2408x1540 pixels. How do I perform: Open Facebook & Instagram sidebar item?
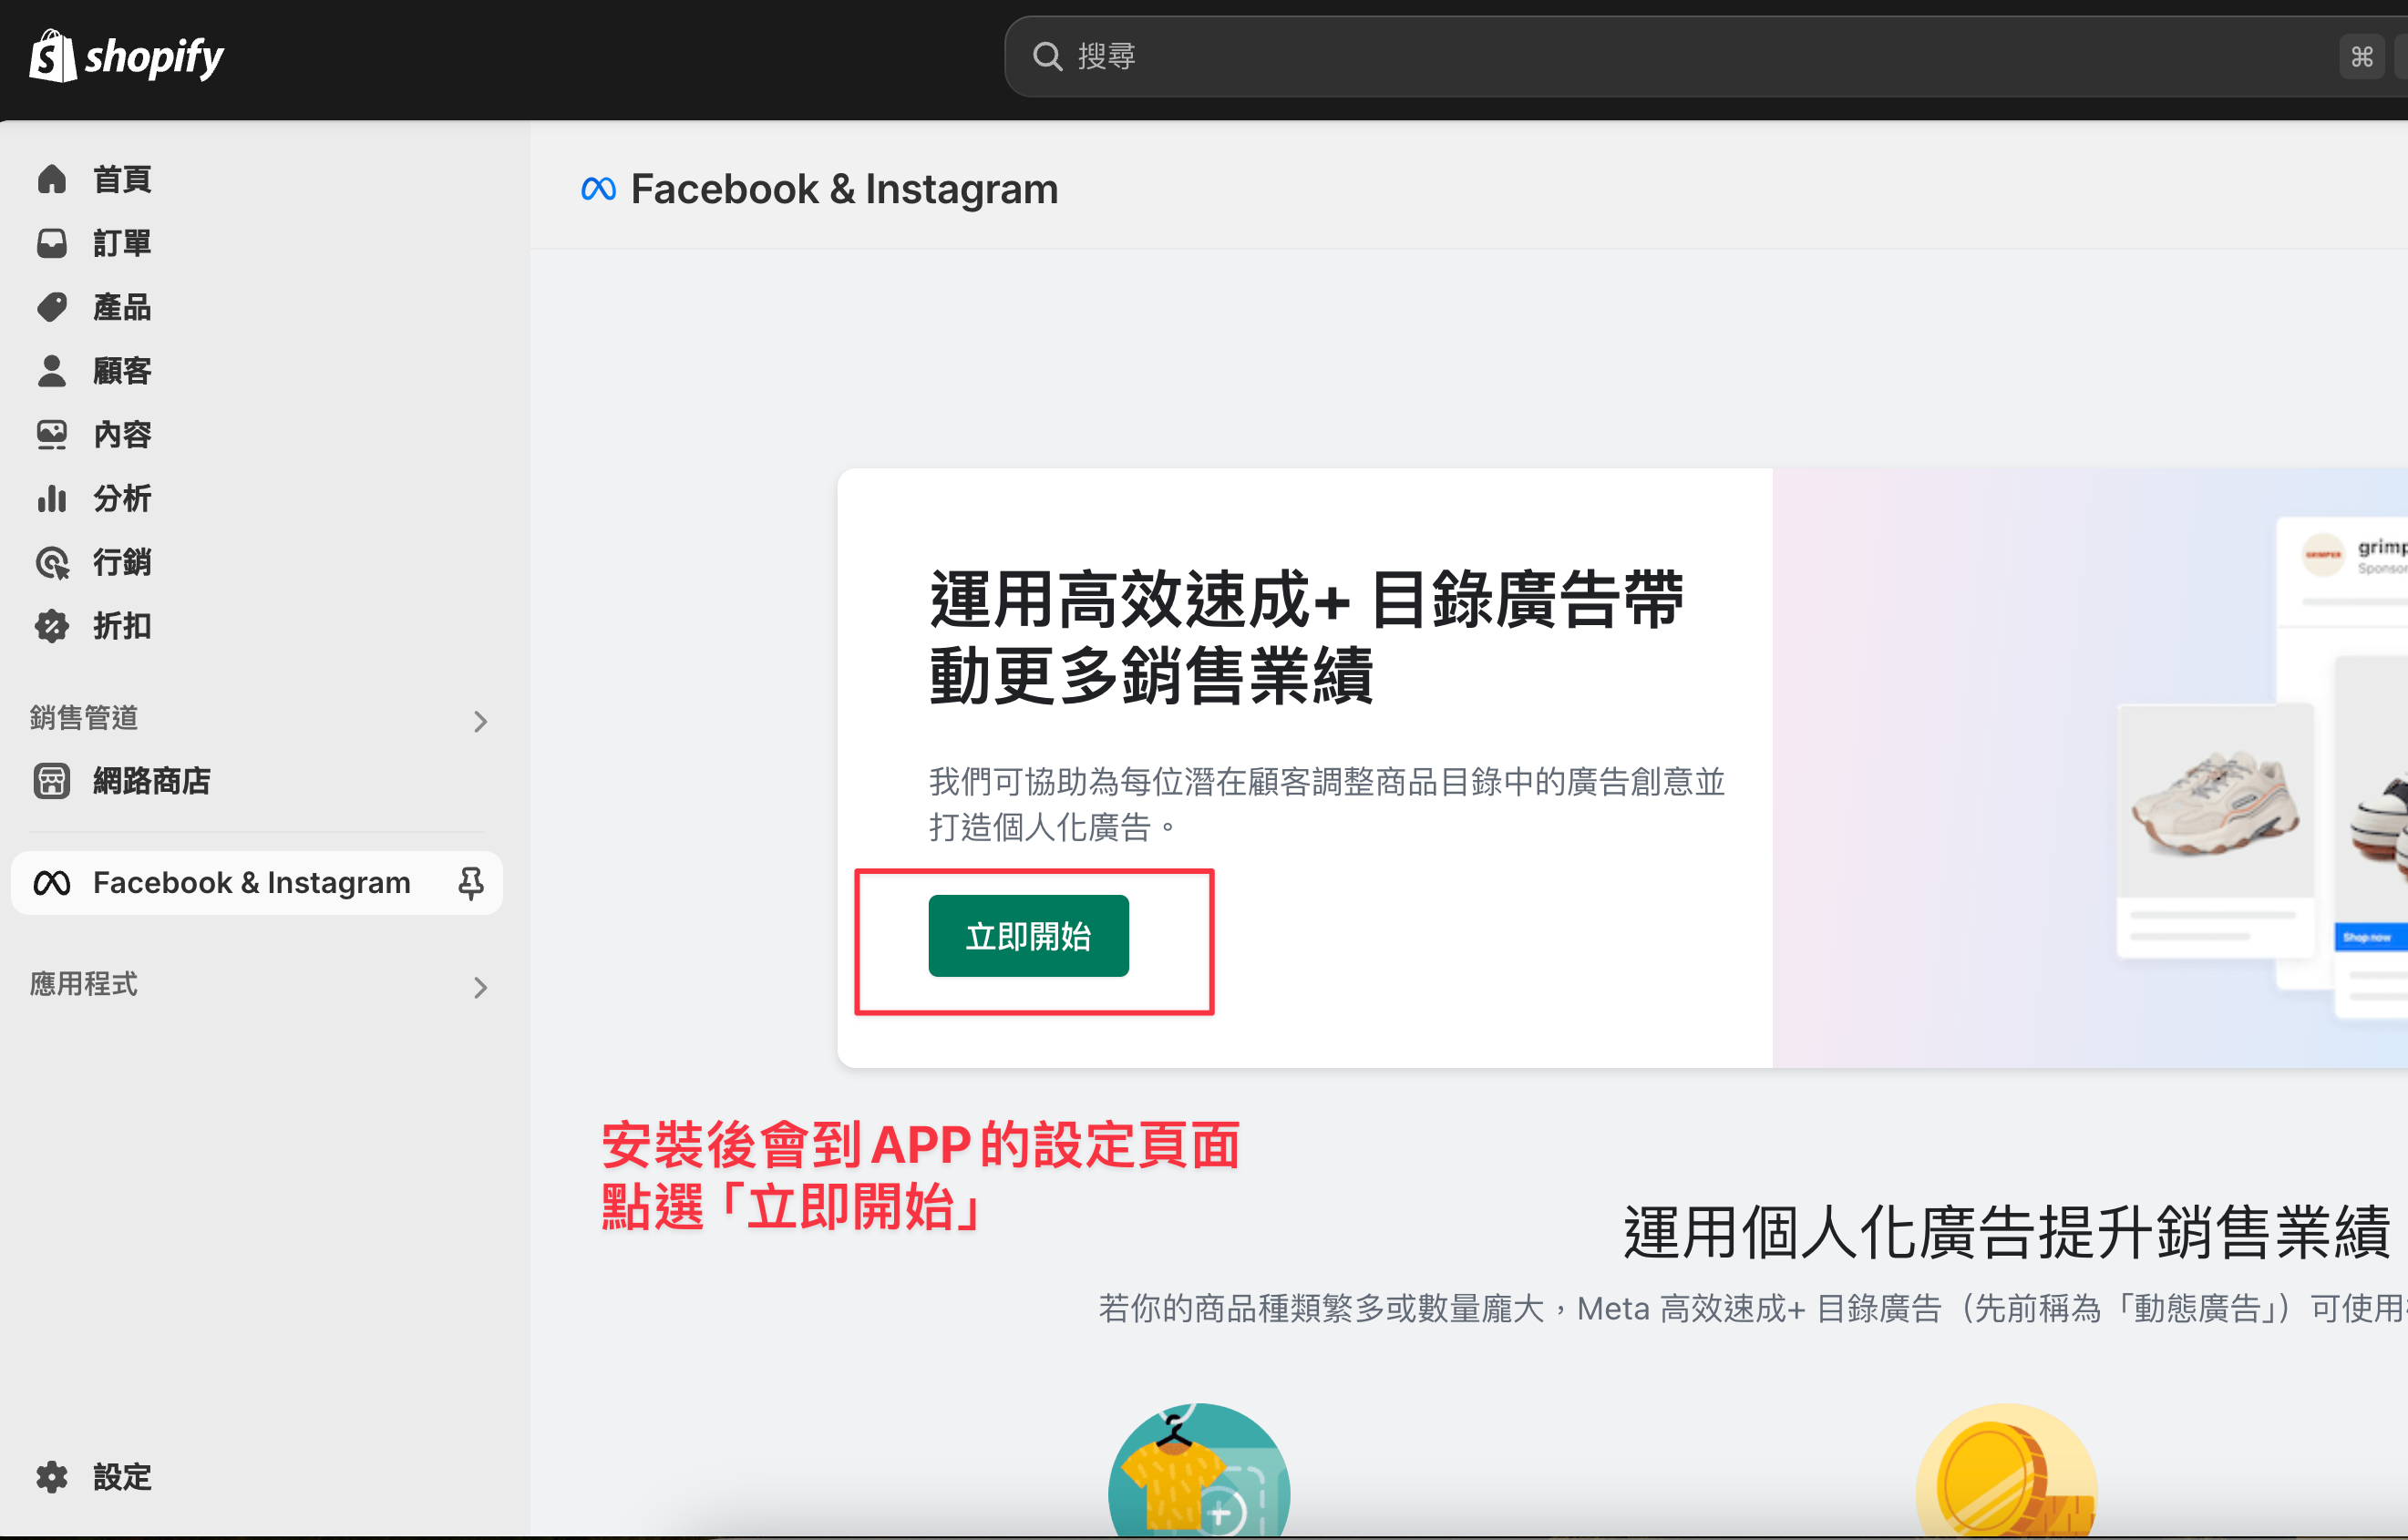click(250, 882)
